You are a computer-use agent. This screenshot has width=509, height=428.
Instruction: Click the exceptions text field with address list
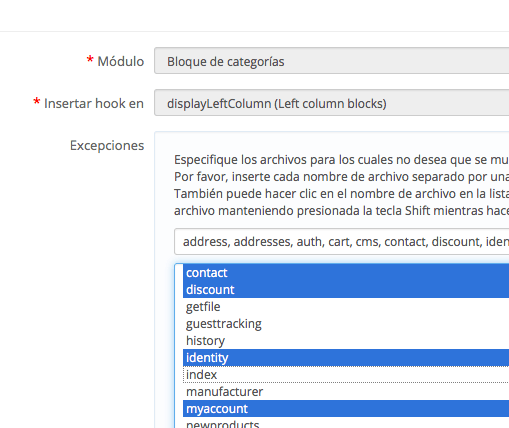click(x=342, y=242)
